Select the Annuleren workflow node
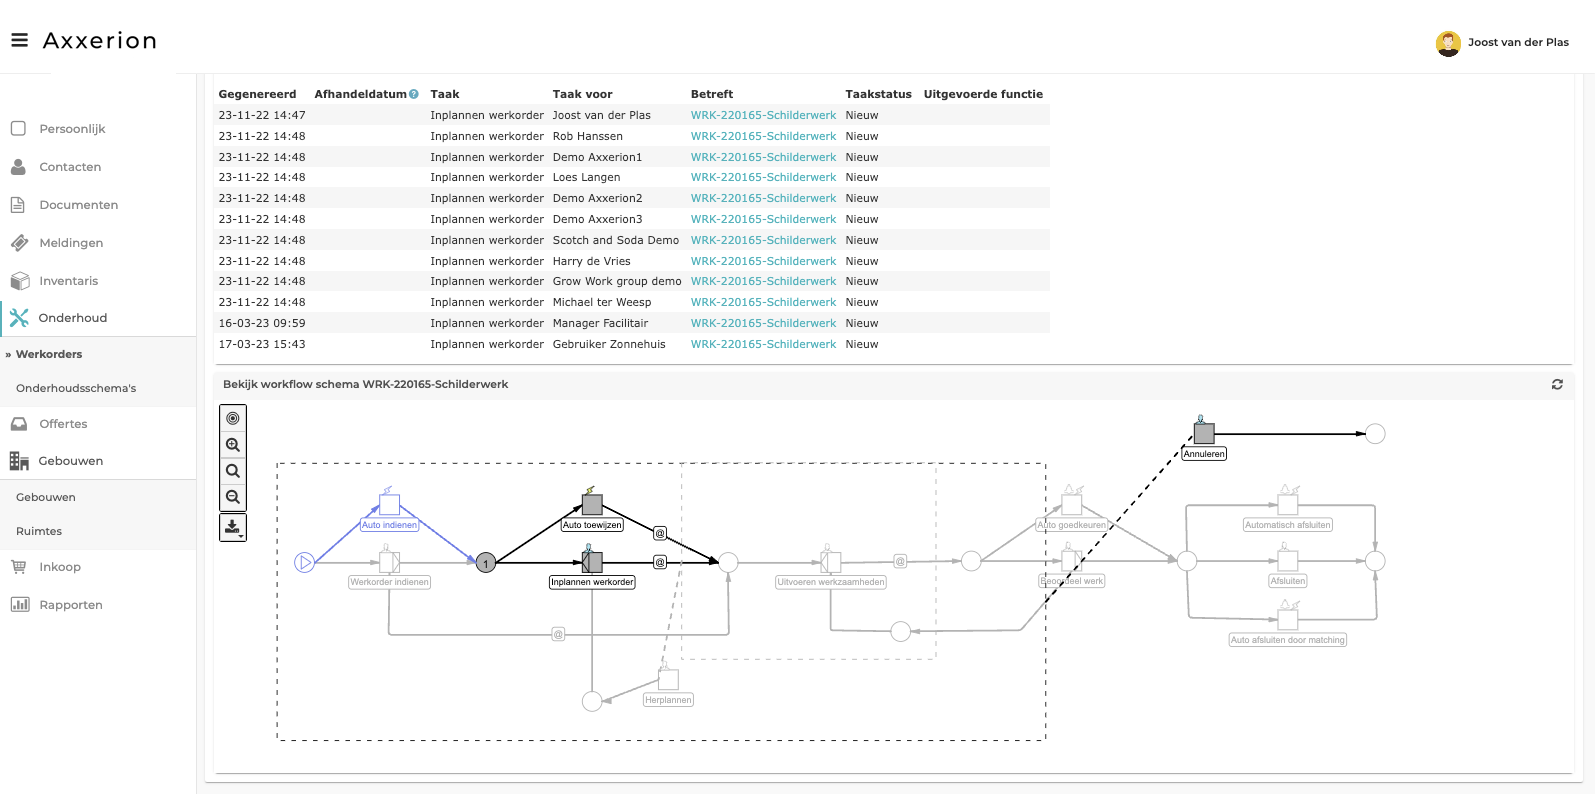The width and height of the screenshot is (1595, 794). pos(1204,434)
